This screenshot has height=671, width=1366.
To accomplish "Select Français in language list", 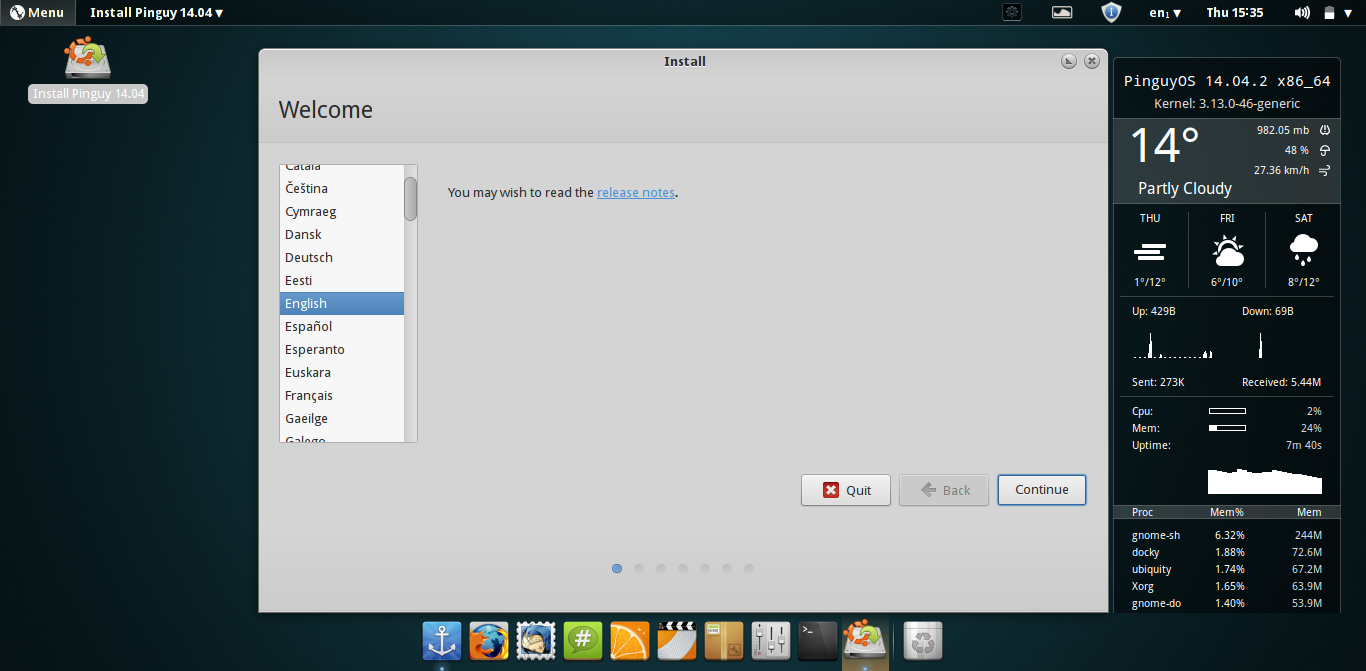I will pyautogui.click(x=342, y=395).
